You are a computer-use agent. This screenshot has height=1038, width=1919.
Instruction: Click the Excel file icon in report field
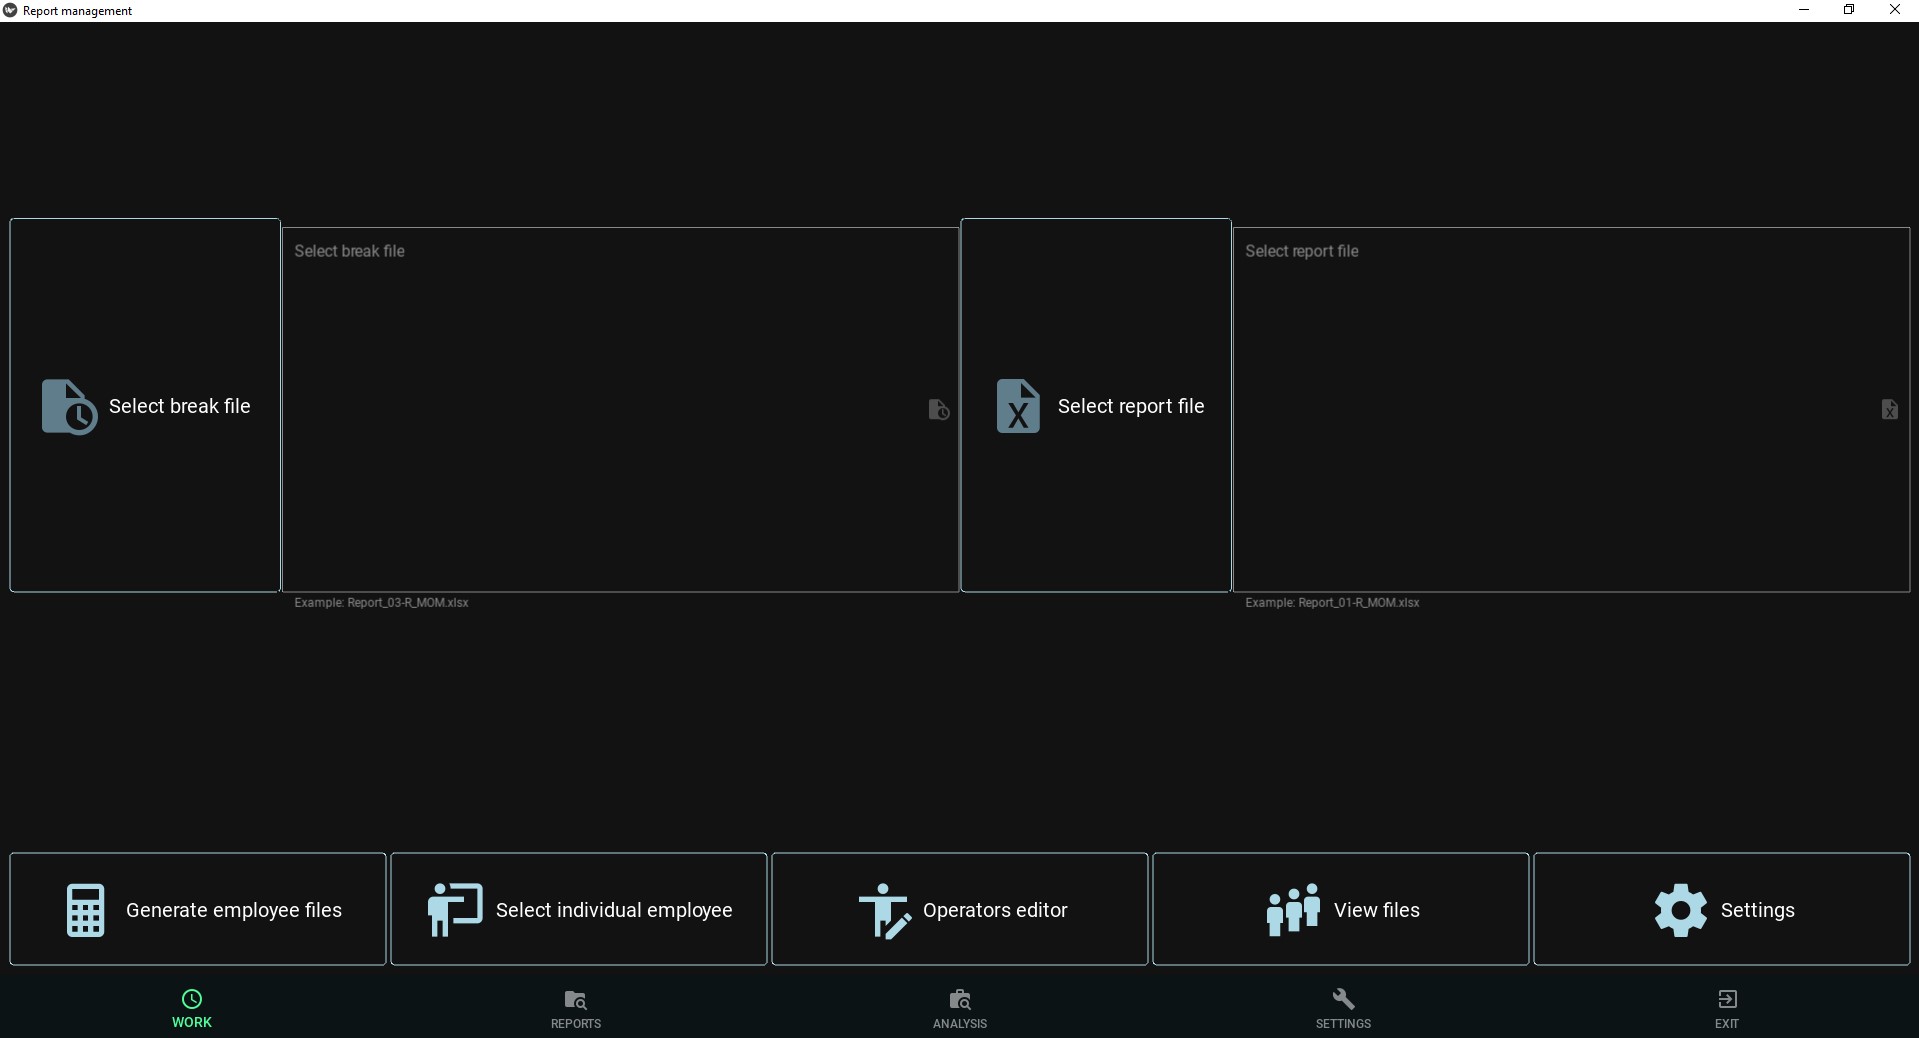(1889, 410)
